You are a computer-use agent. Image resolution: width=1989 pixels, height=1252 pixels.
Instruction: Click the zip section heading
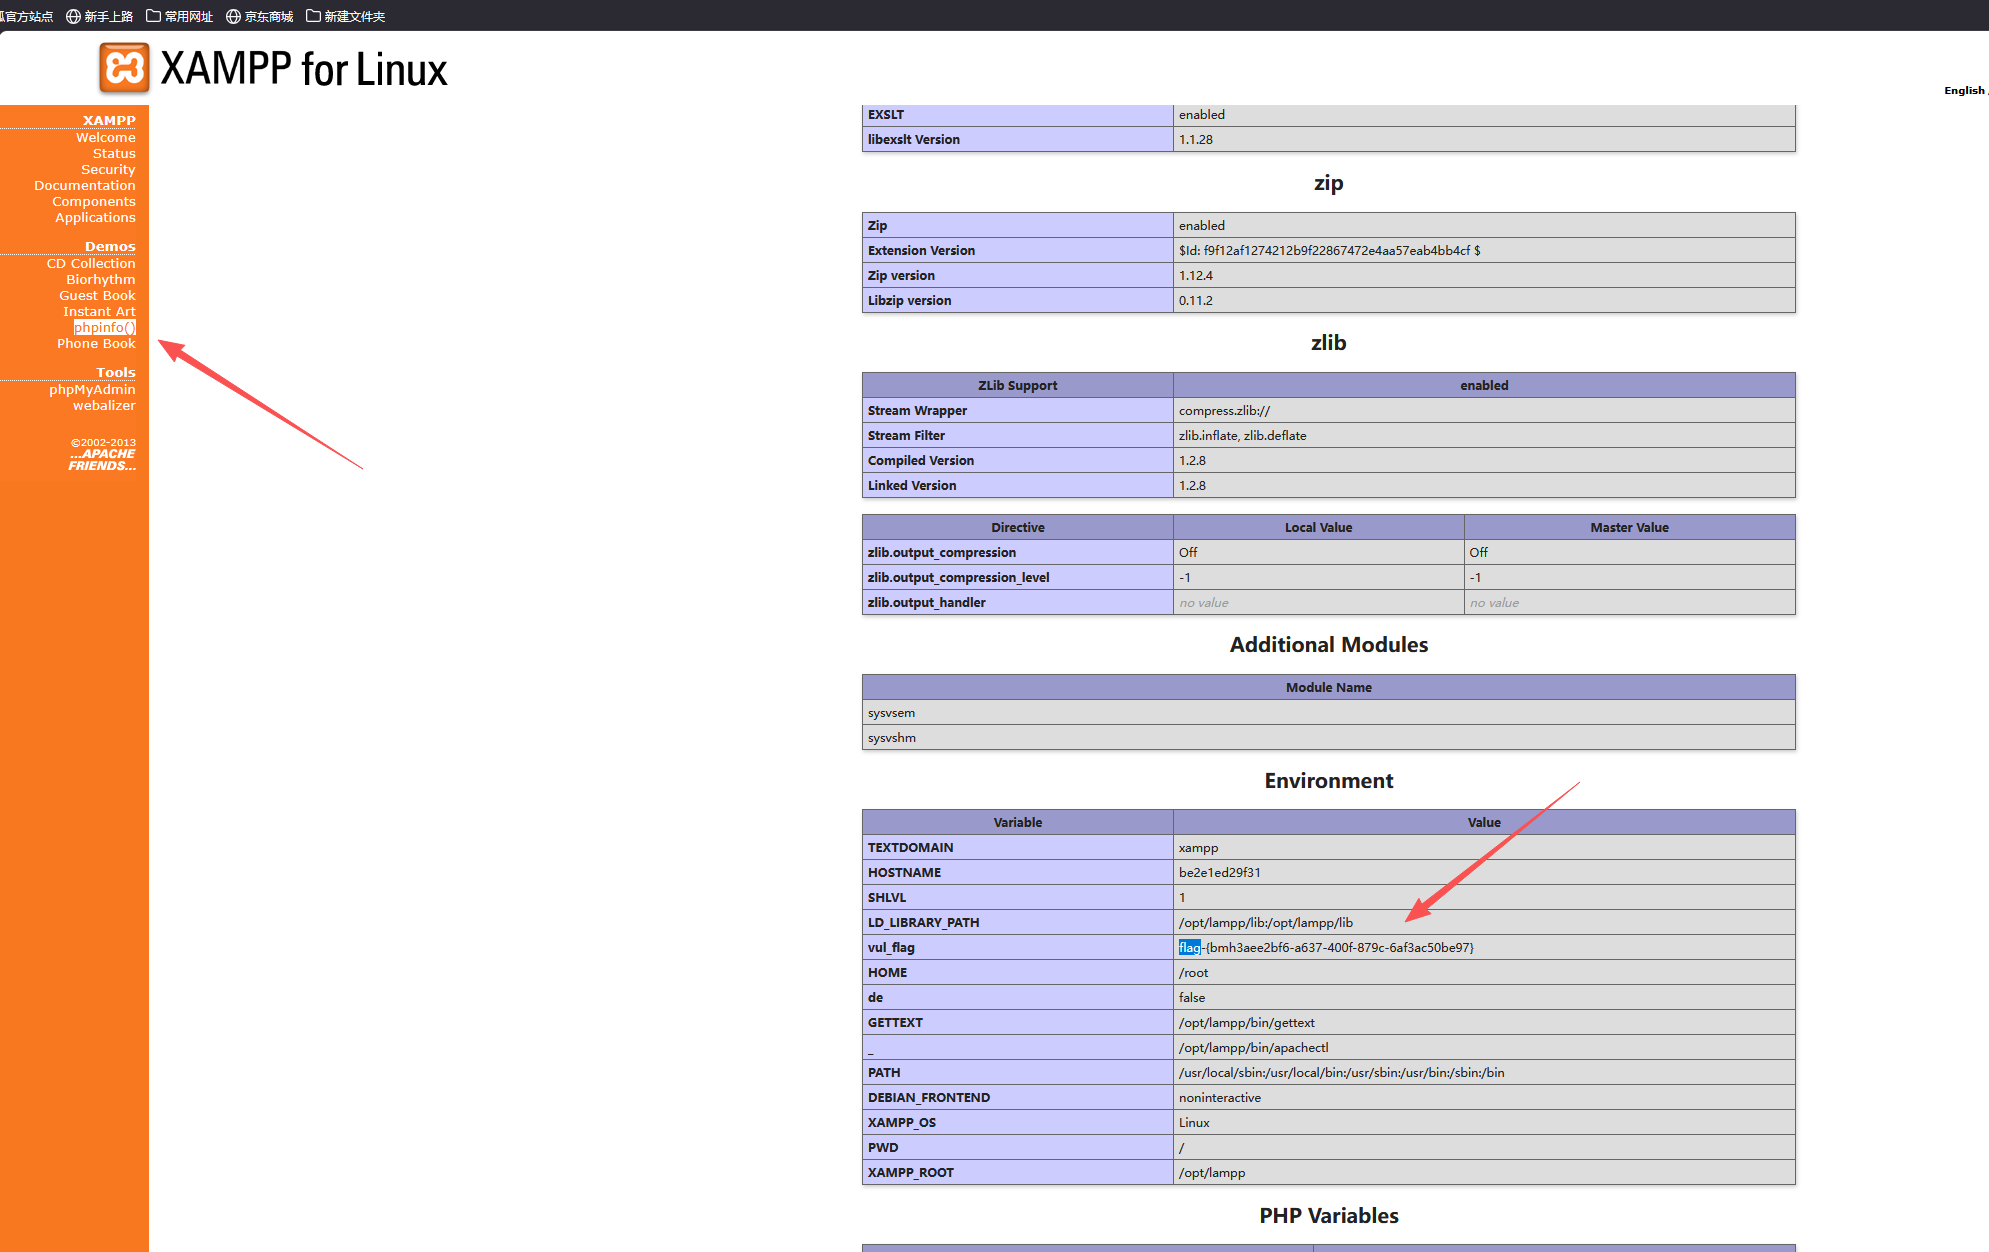click(1328, 182)
